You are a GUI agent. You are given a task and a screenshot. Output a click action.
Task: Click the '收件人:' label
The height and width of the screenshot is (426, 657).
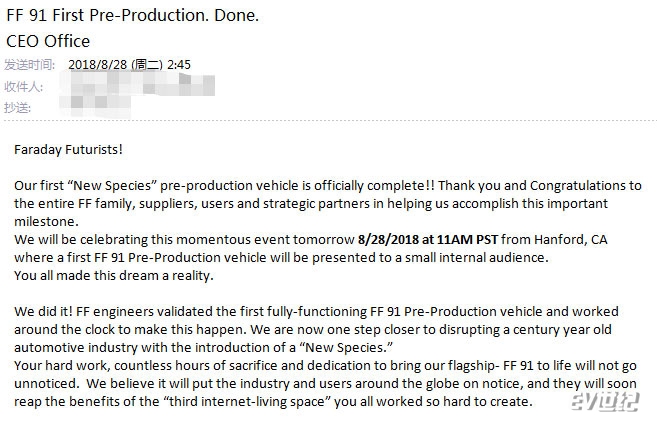pyautogui.click(x=23, y=87)
